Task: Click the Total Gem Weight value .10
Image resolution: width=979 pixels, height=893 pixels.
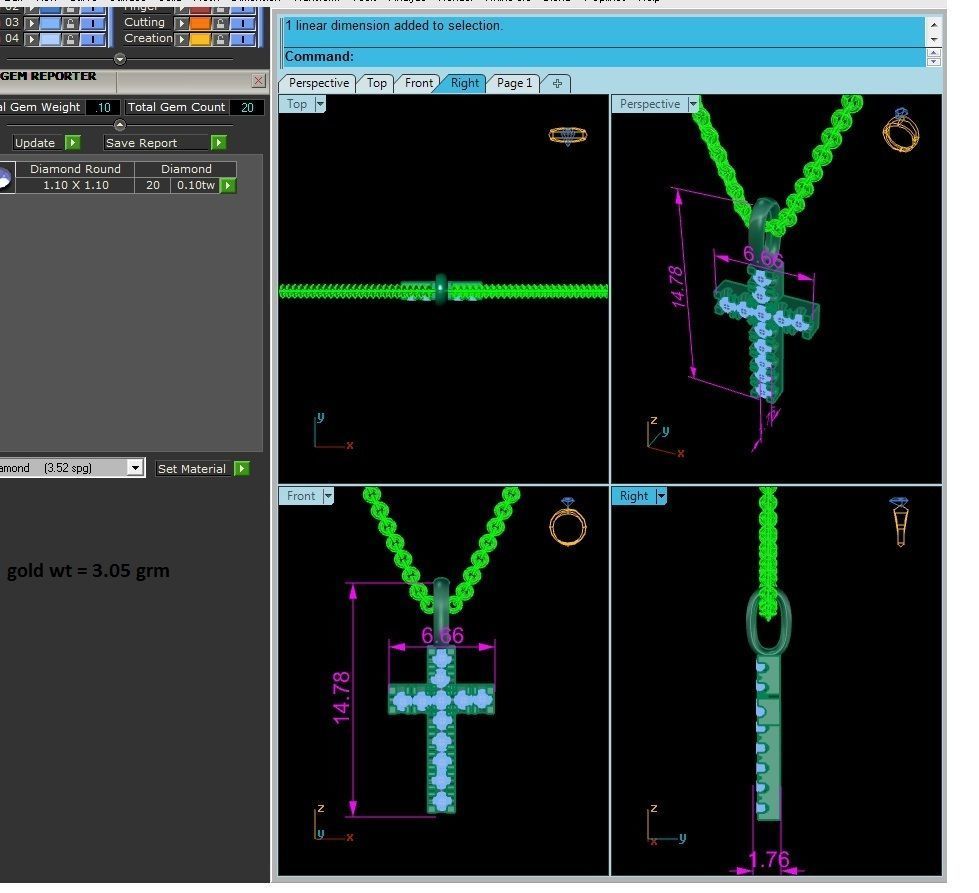Action: [102, 107]
